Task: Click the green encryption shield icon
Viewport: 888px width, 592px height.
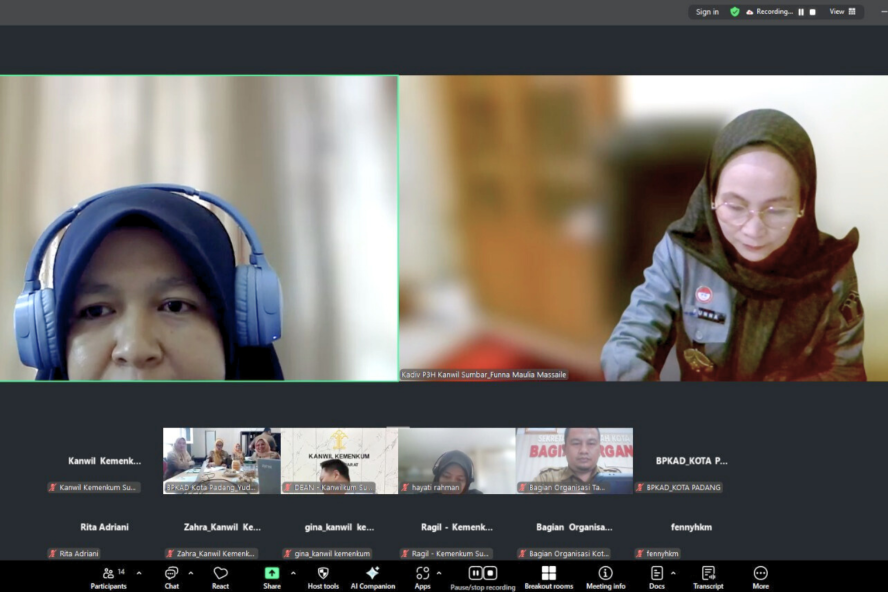Action: tap(735, 12)
